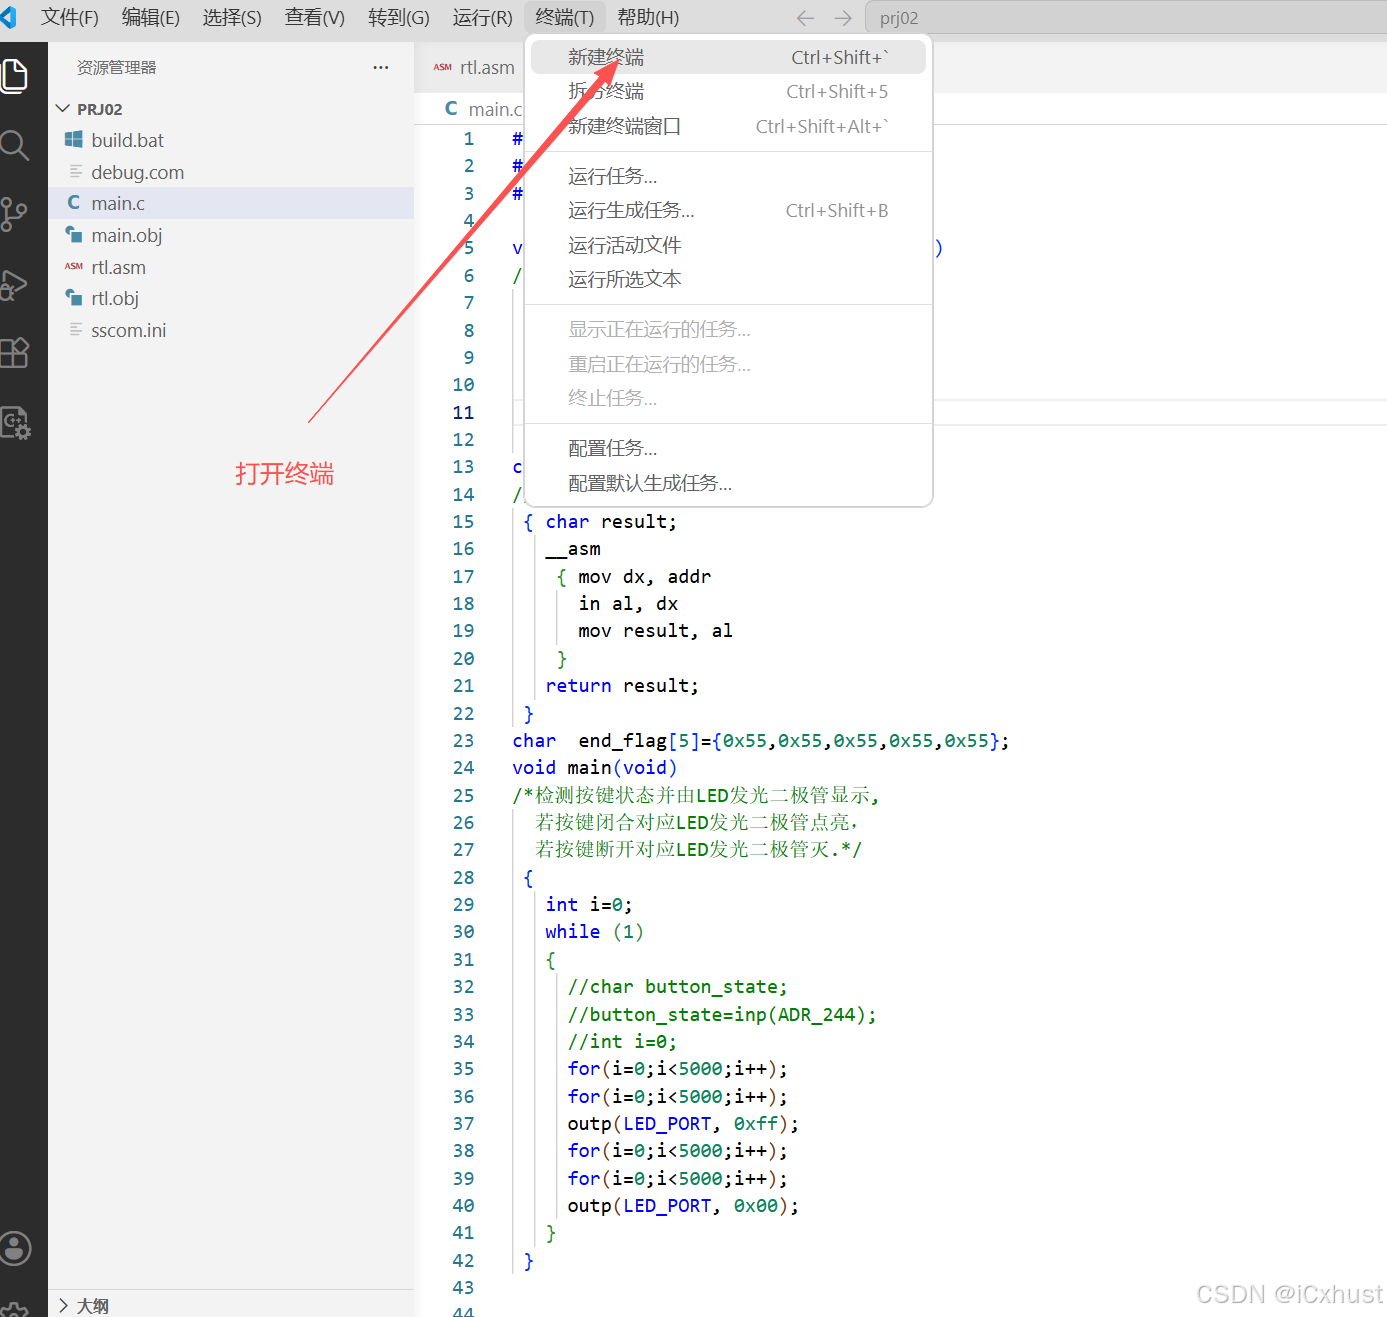Click the ASM icon next to rtl.asm file
Viewport: 1387px width, 1317px height.
pos(74,267)
